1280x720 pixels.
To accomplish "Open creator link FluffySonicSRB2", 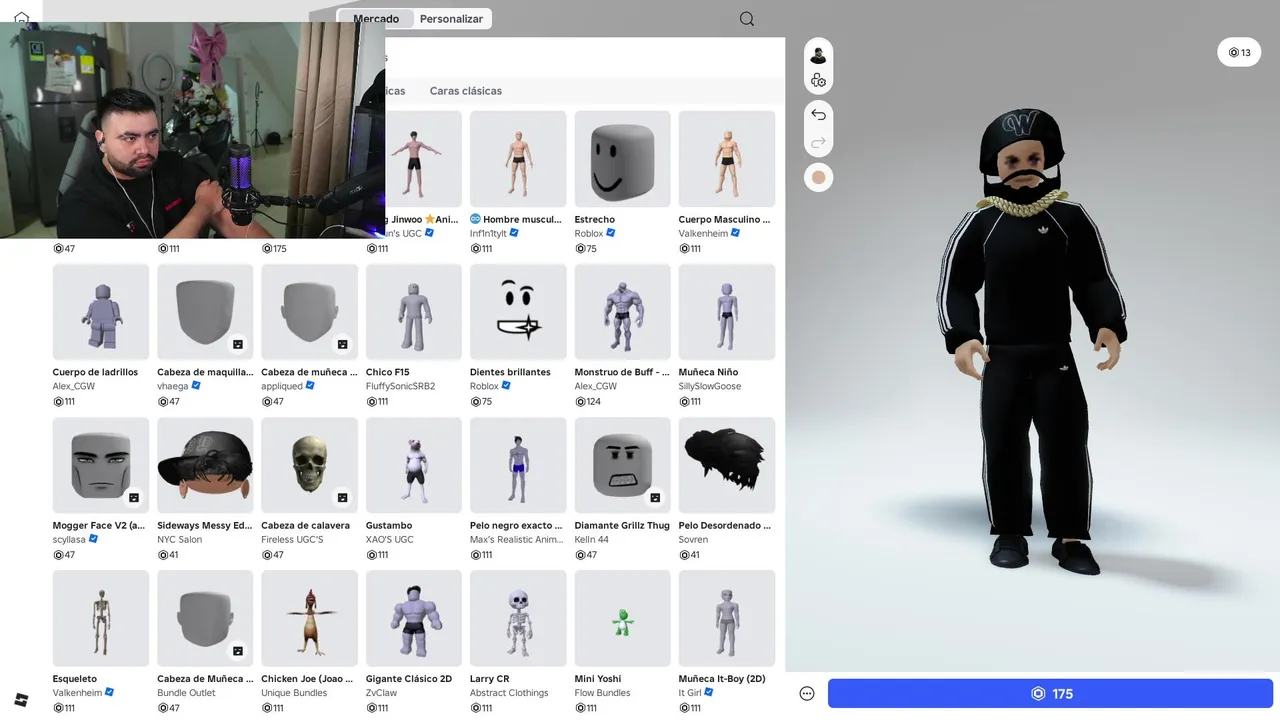I will point(401,386).
